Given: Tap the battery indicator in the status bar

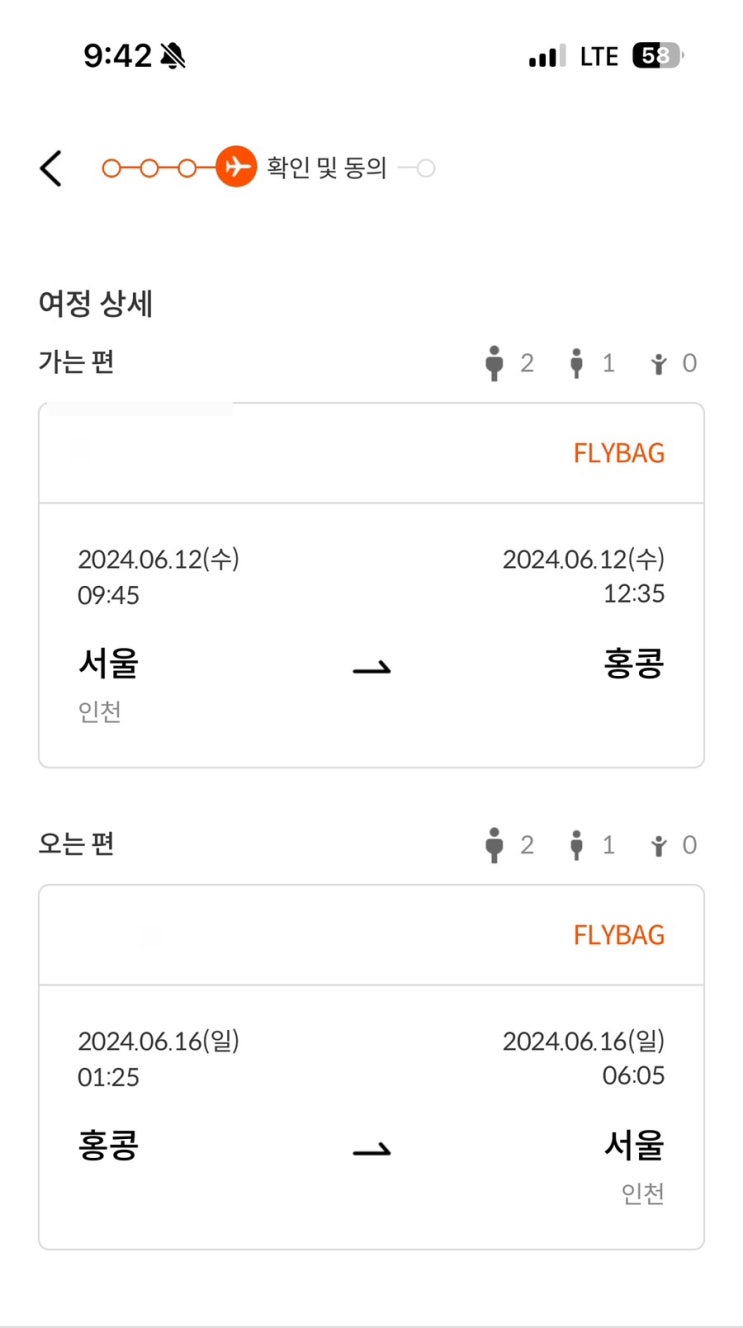Looking at the screenshot, I should [x=657, y=57].
